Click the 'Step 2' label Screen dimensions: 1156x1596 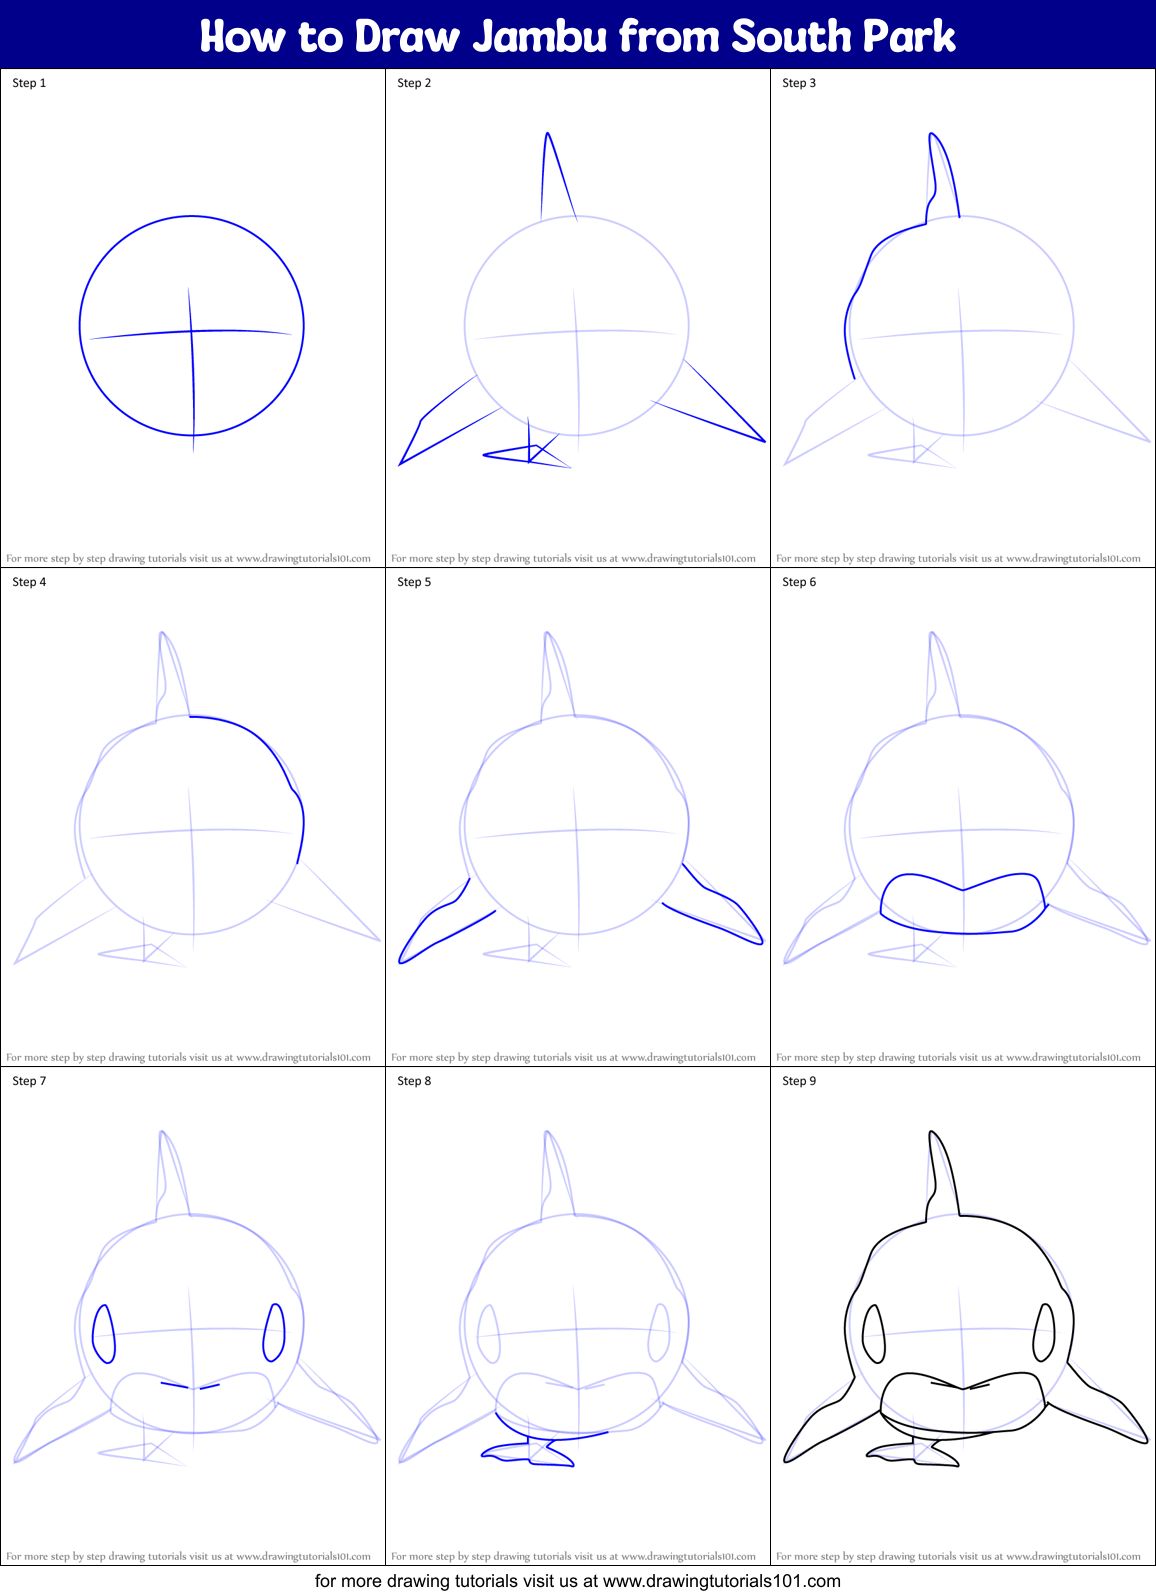click(x=414, y=83)
